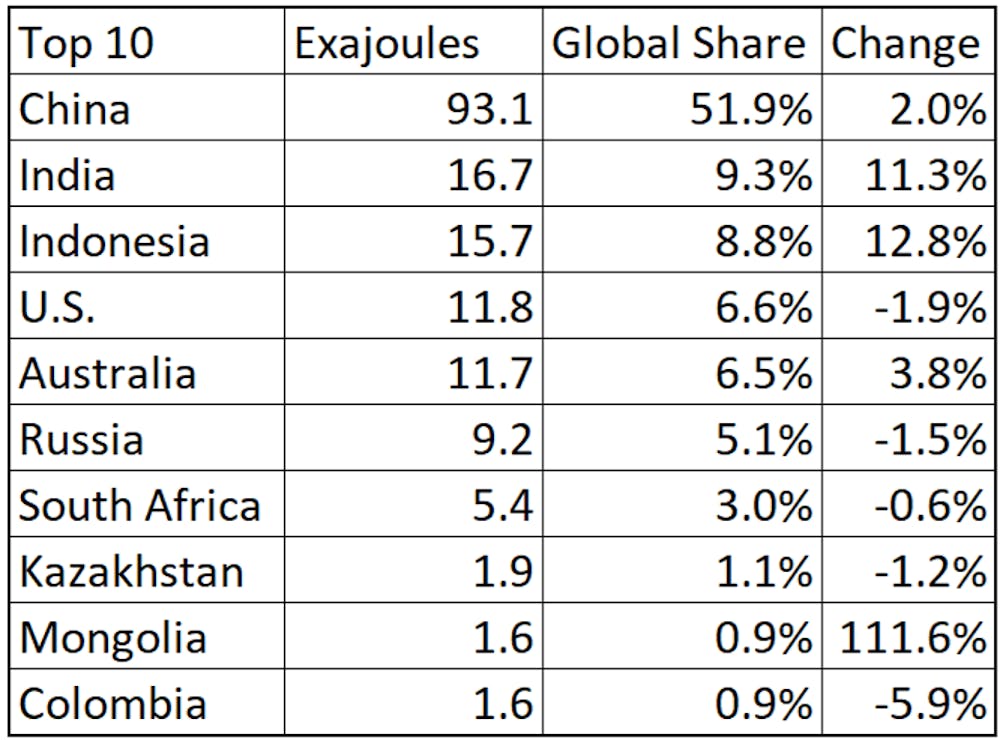Select India's 11.3% change value
The width and height of the screenshot is (1000, 740).
(908, 174)
